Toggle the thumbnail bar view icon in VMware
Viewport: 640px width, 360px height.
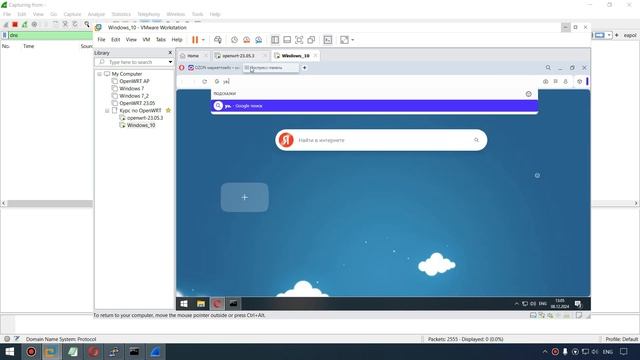(x=287, y=40)
